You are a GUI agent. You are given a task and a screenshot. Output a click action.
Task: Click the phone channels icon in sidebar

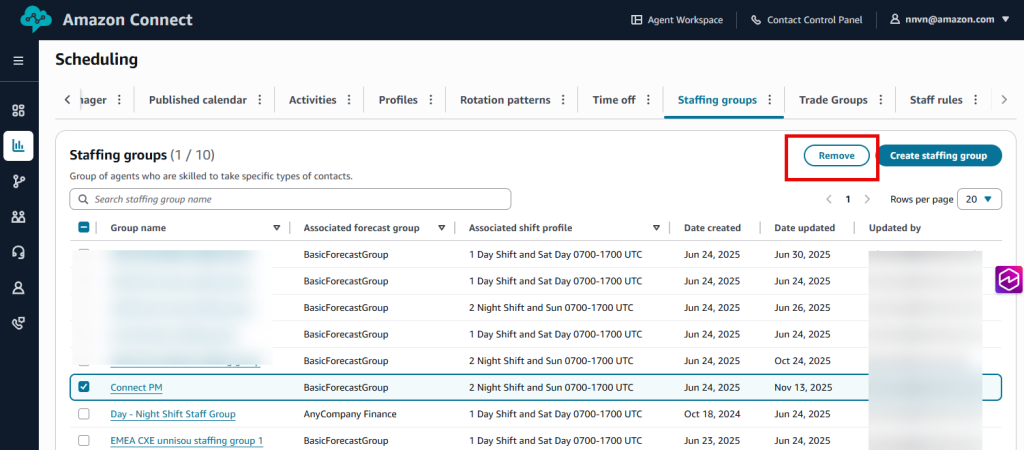[x=18, y=322]
